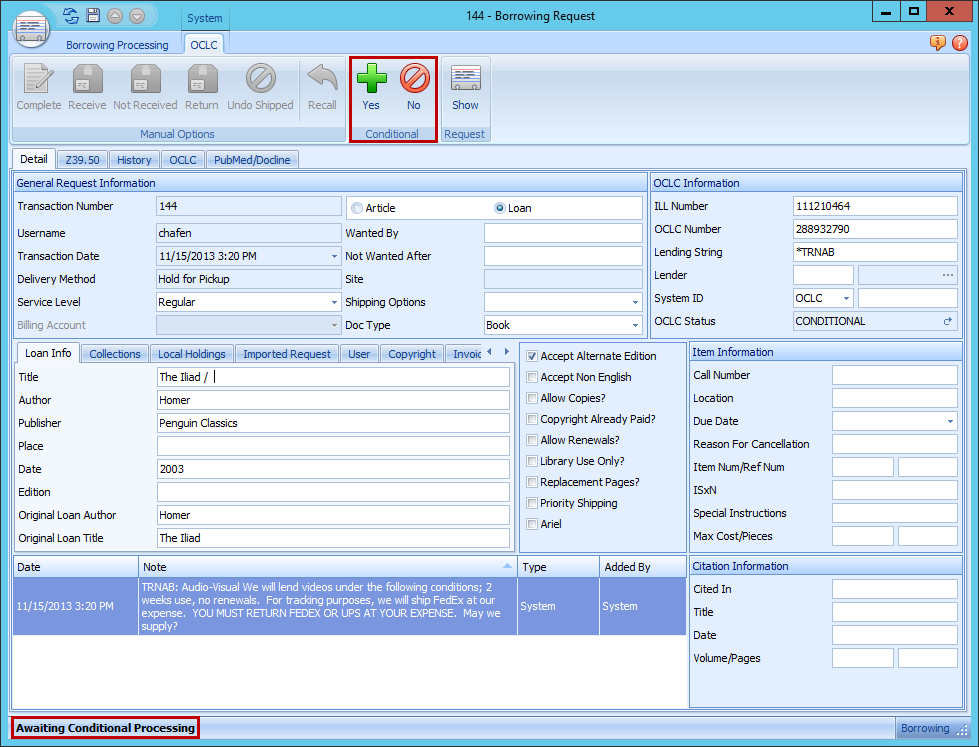Click the Not Received toolbar icon
This screenshot has width=979, height=747.
[x=144, y=88]
